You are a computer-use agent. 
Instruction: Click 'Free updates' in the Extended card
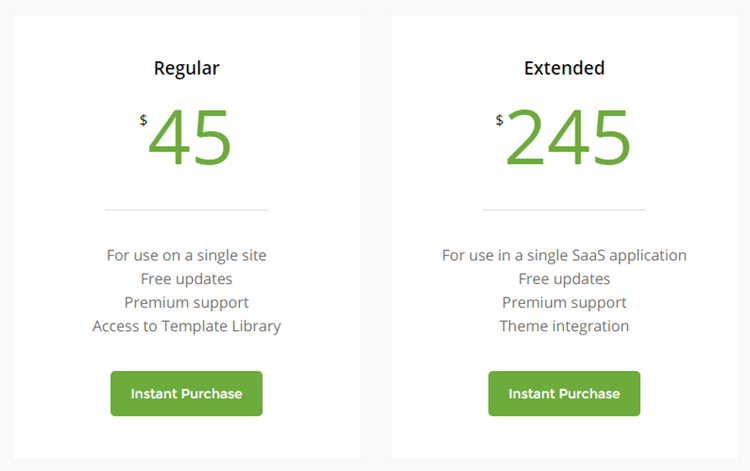564,279
